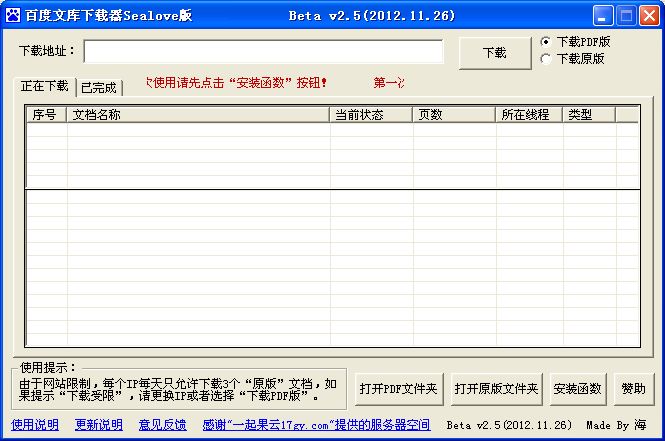
Task: Click the 序号 column header
Action: tap(46, 115)
